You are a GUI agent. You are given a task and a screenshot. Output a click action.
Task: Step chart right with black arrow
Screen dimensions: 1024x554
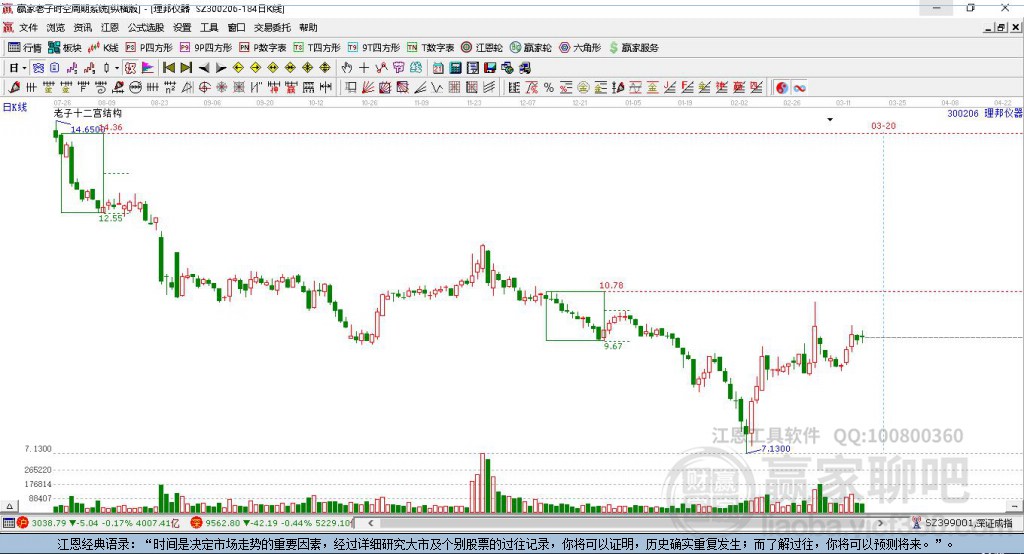click(x=221, y=68)
